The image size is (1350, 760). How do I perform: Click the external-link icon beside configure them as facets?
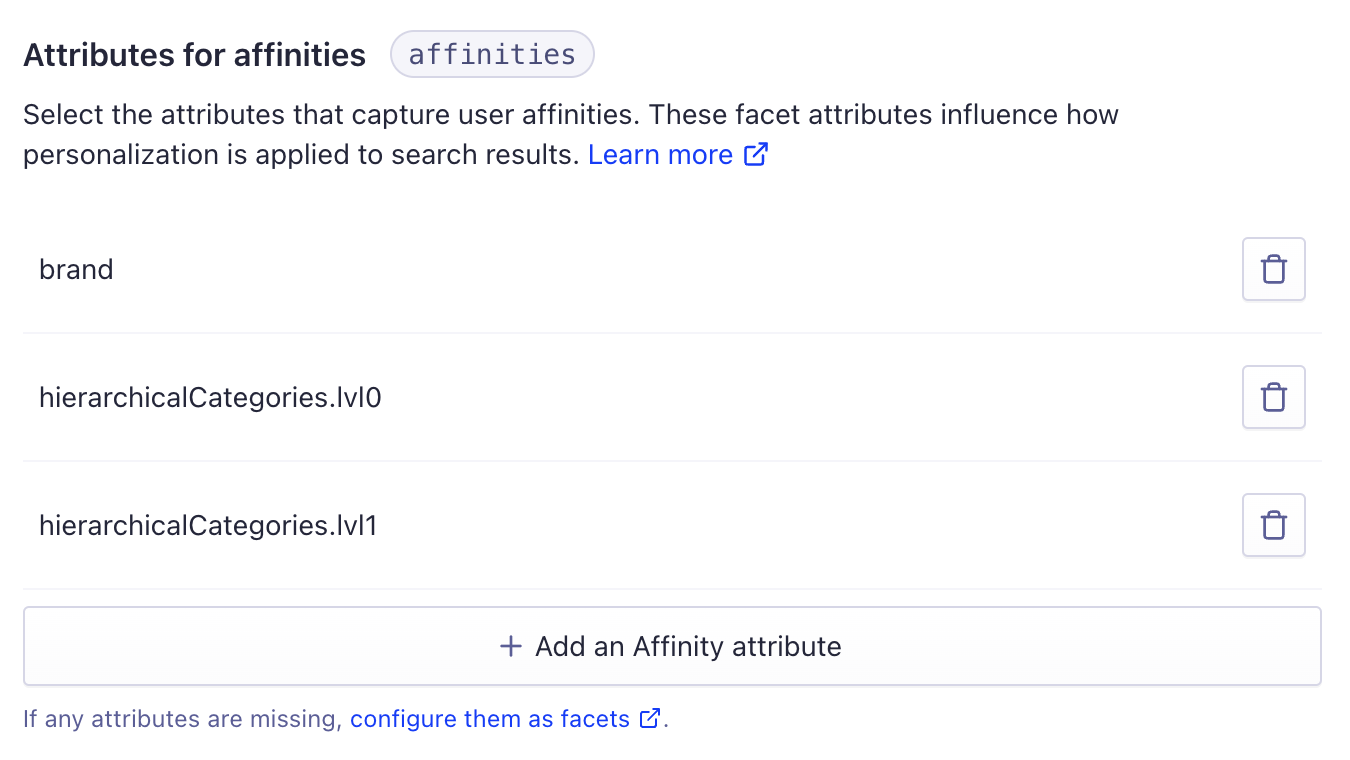[x=651, y=718]
